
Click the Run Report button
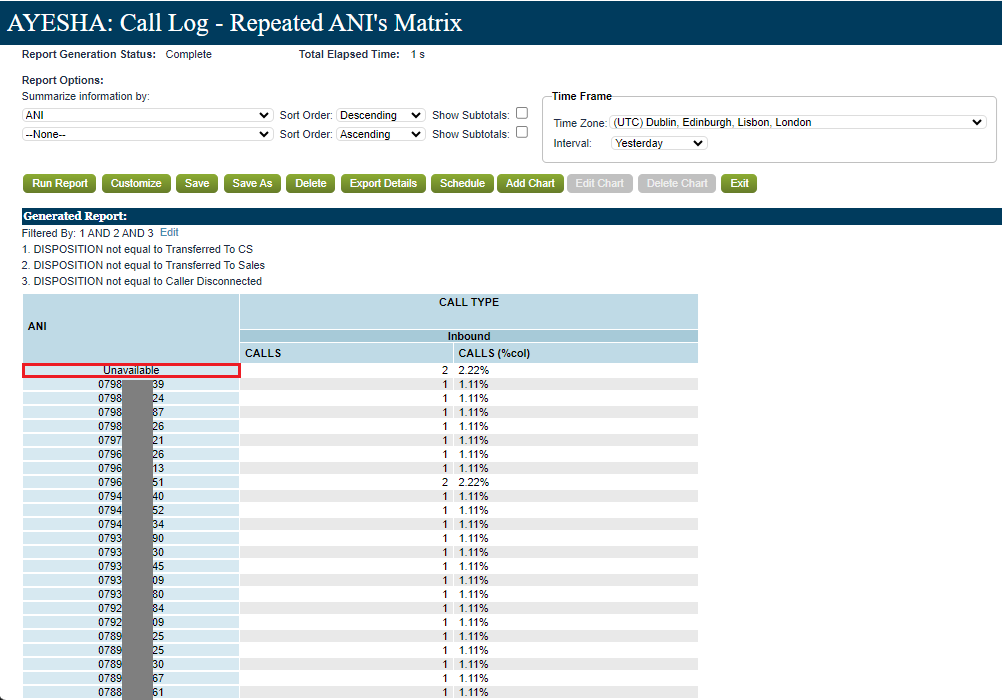[59, 183]
